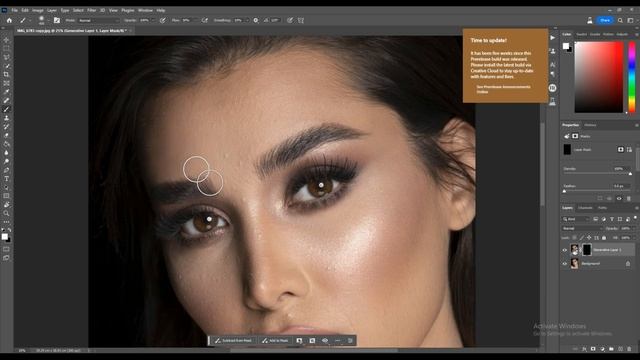Switch to the Channels tab
The width and height of the screenshot is (640, 360).
pyautogui.click(x=585, y=208)
